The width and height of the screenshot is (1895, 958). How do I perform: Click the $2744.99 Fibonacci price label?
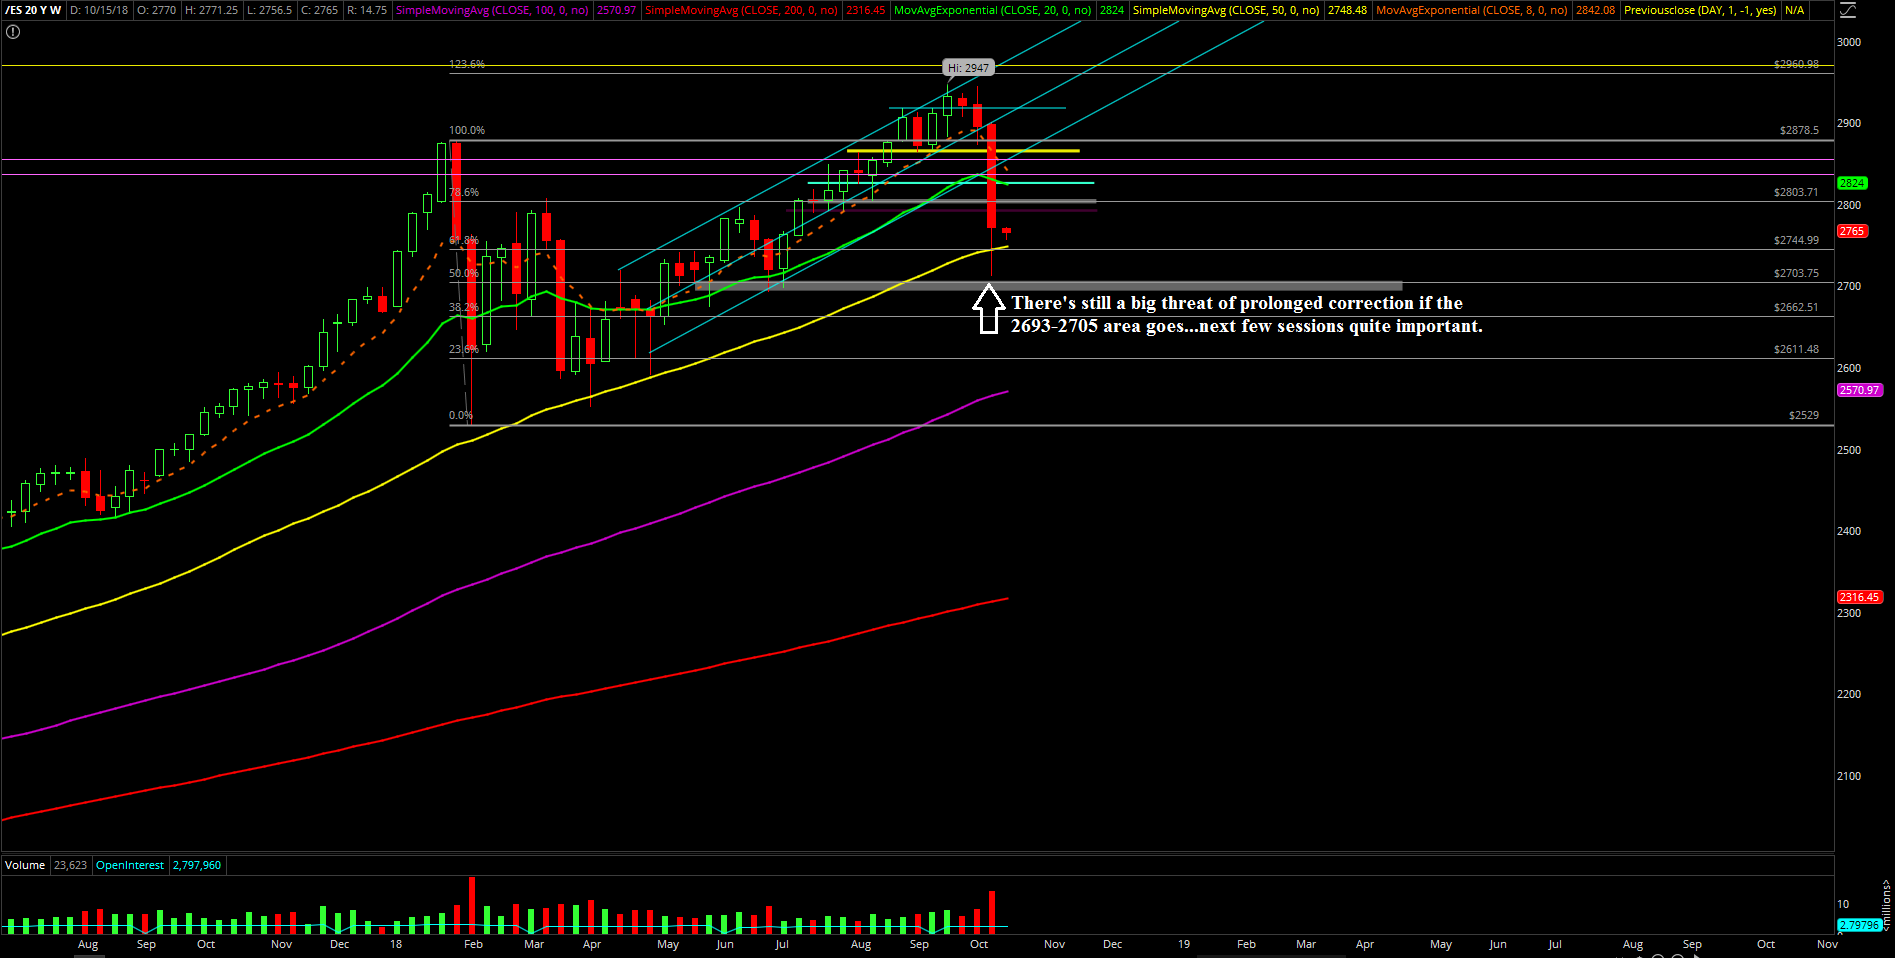(x=1796, y=240)
